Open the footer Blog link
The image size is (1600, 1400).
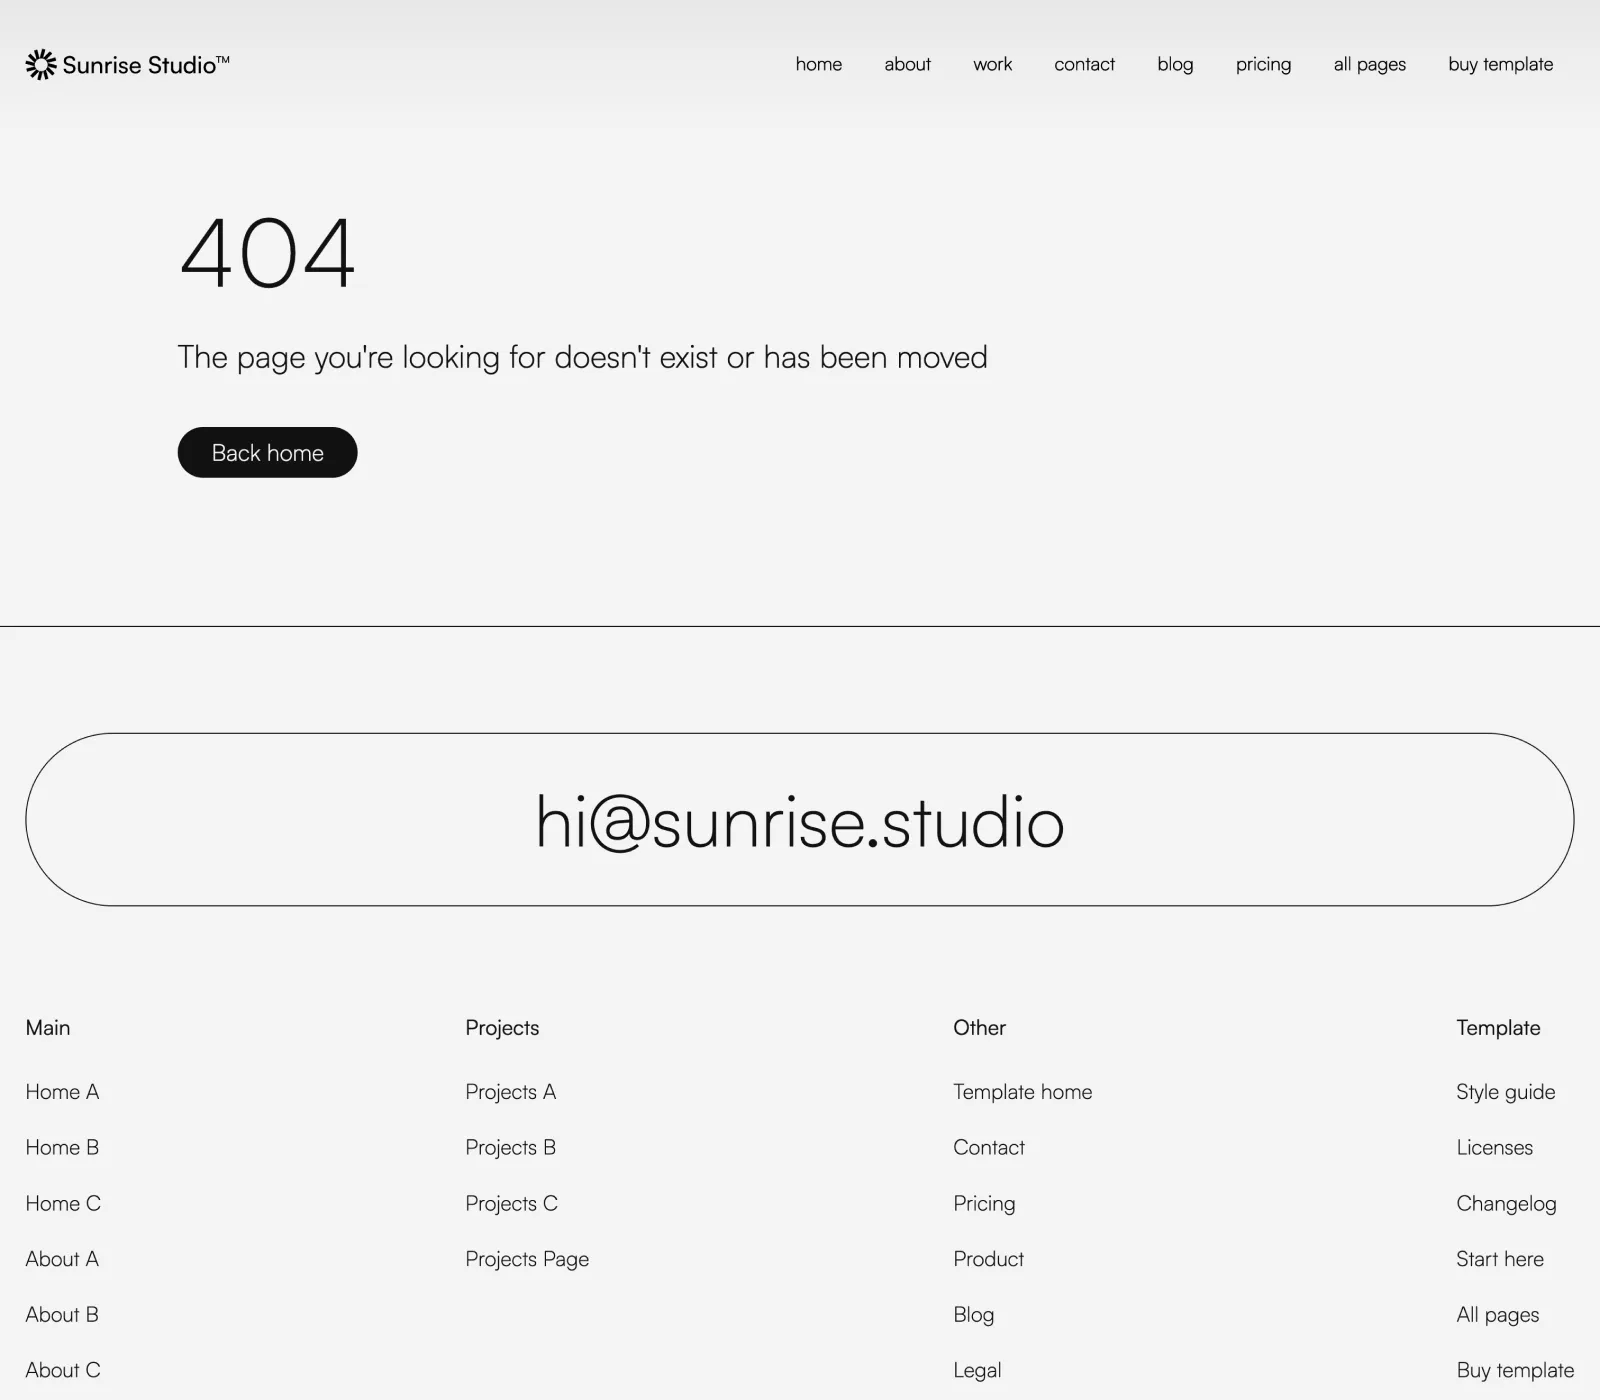click(x=973, y=1314)
